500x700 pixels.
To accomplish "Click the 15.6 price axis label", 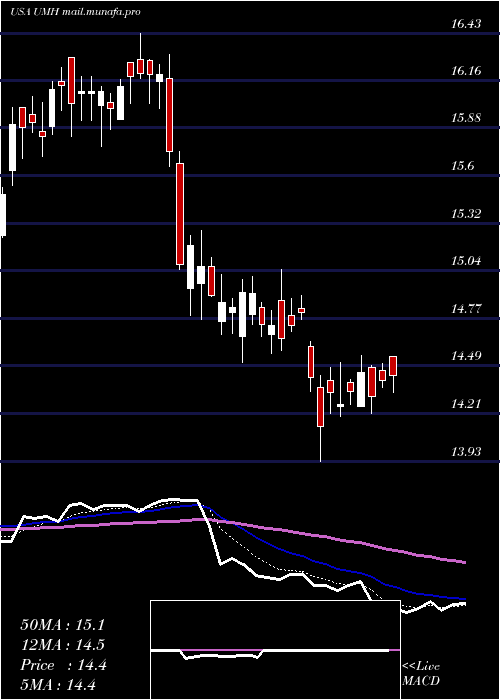I will 462,166.
